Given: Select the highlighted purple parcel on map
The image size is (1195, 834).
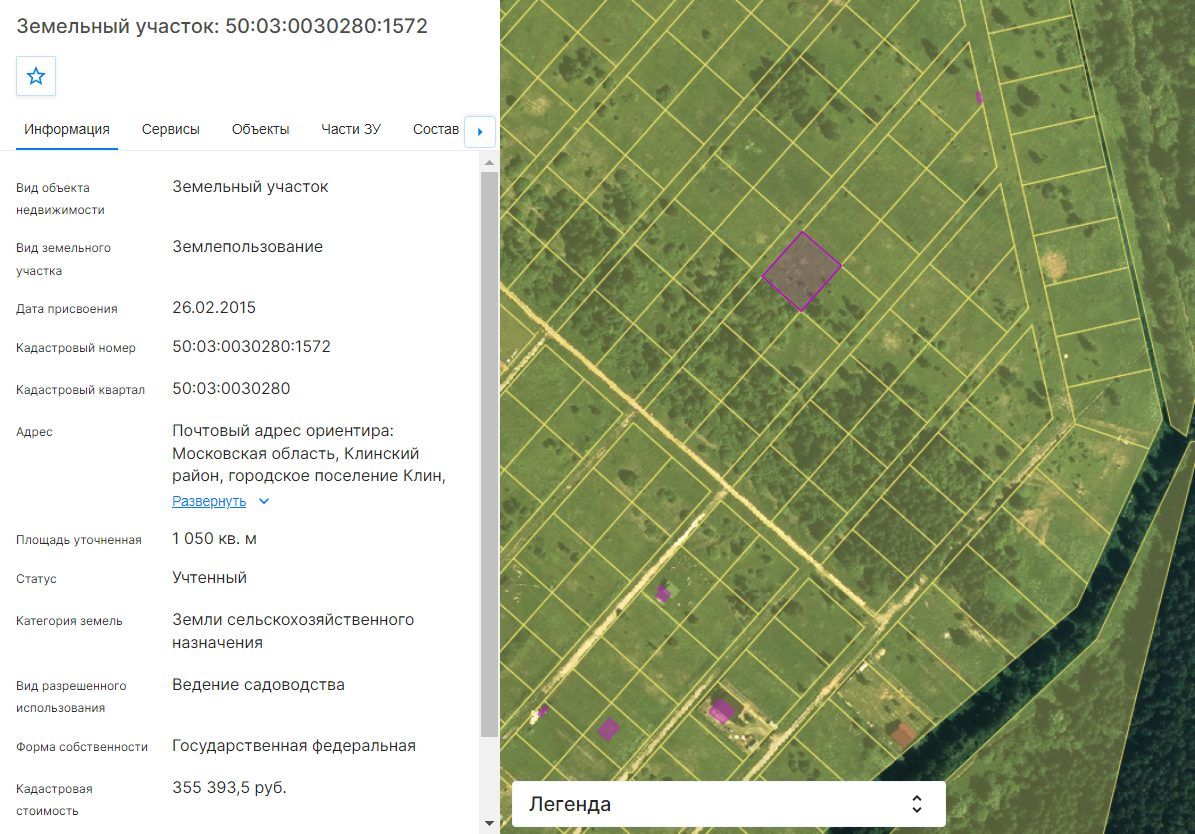Looking at the screenshot, I should click(x=801, y=271).
